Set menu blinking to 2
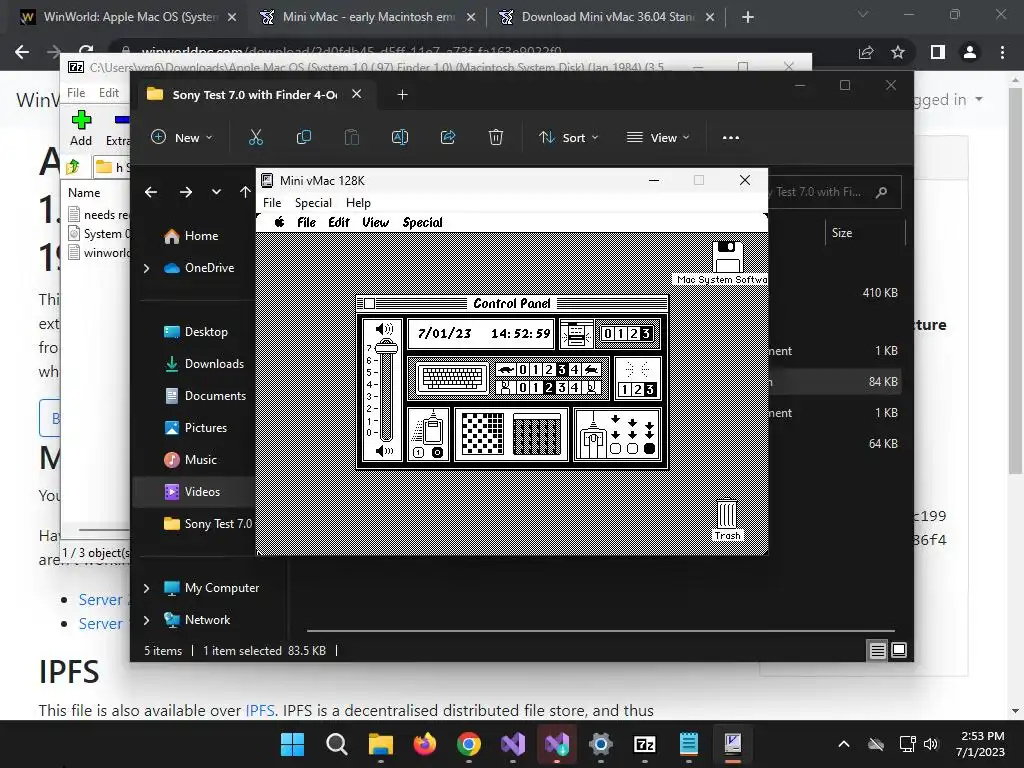 [x=633, y=334]
